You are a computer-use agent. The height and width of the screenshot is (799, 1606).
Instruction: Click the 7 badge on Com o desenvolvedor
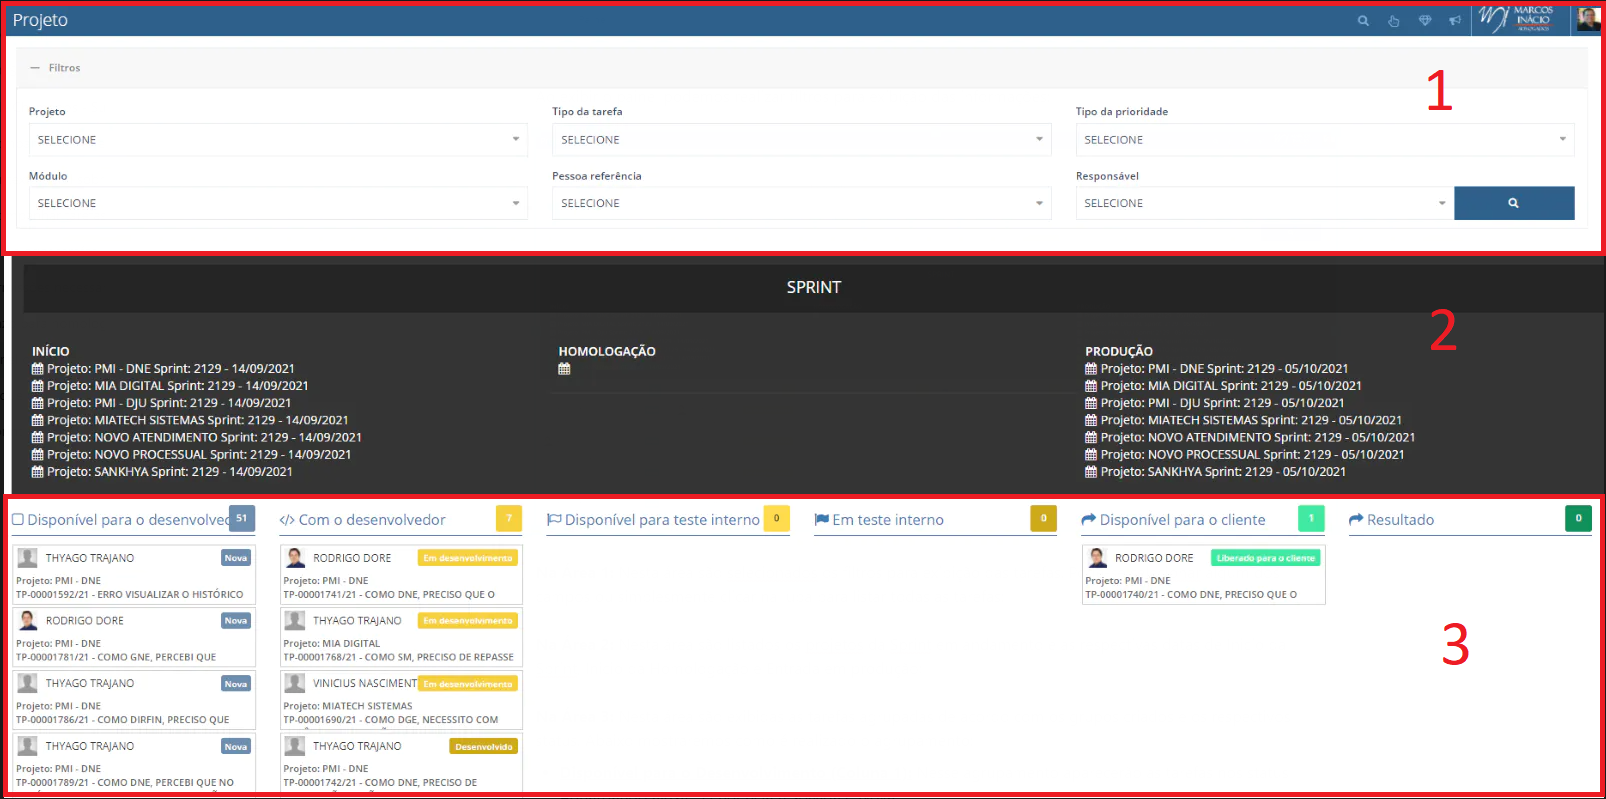tap(509, 518)
